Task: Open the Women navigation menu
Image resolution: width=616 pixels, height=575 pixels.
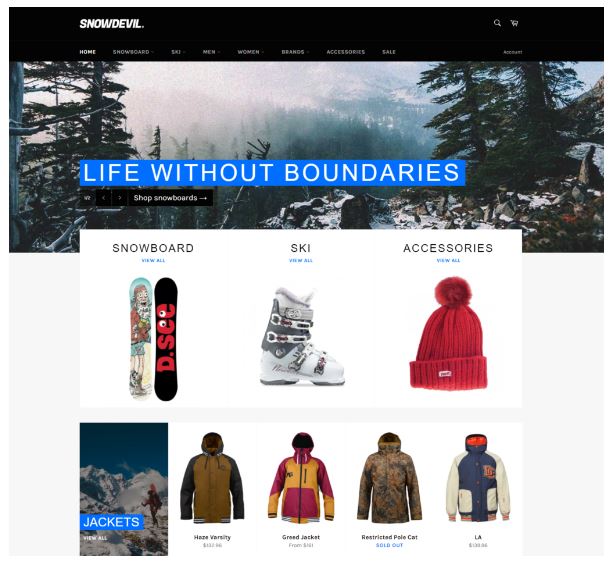Action: pyautogui.click(x=250, y=52)
